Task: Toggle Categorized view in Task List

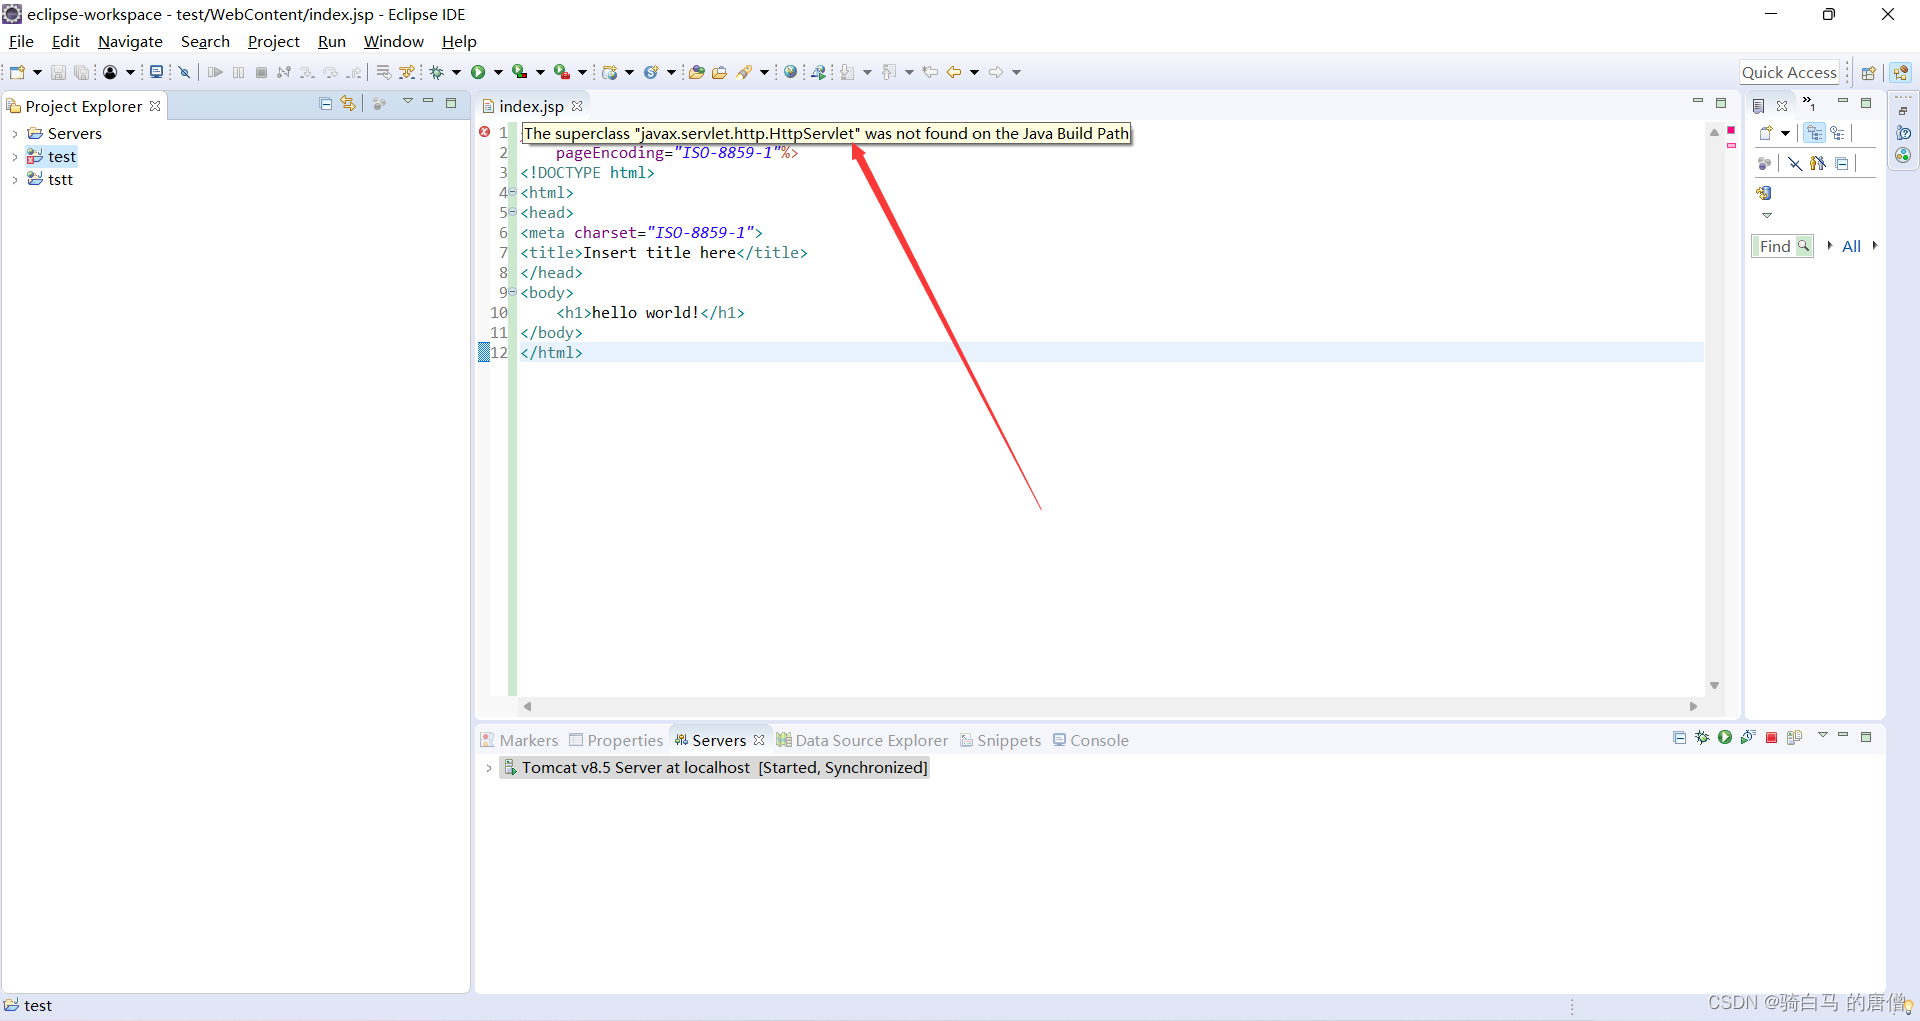Action: pyautogui.click(x=1814, y=133)
